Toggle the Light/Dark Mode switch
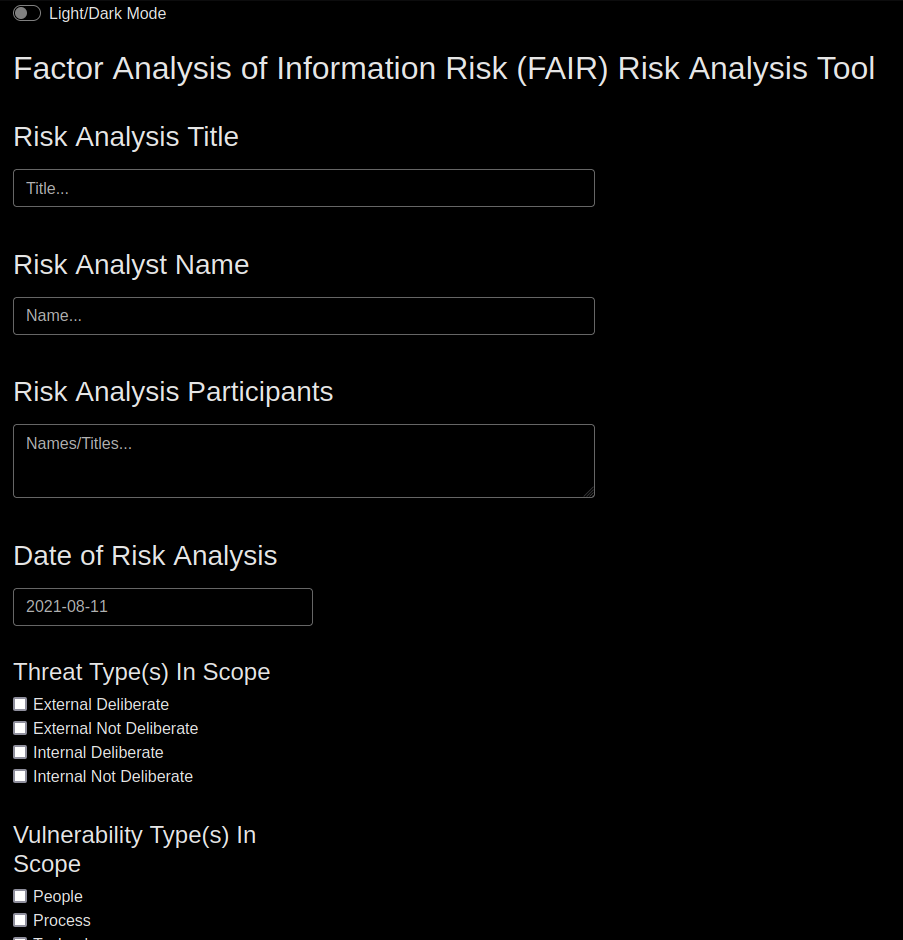 pyautogui.click(x=27, y=13)
